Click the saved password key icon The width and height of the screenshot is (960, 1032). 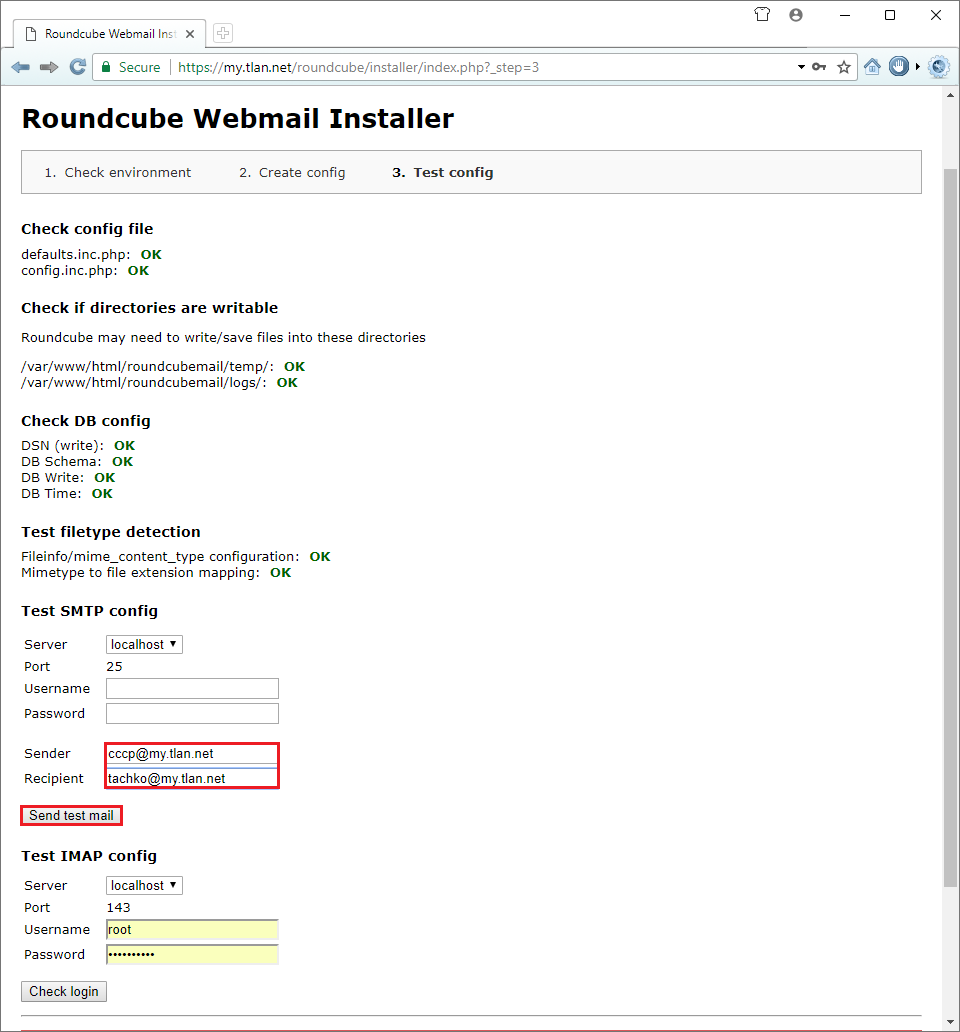point(819,67)
